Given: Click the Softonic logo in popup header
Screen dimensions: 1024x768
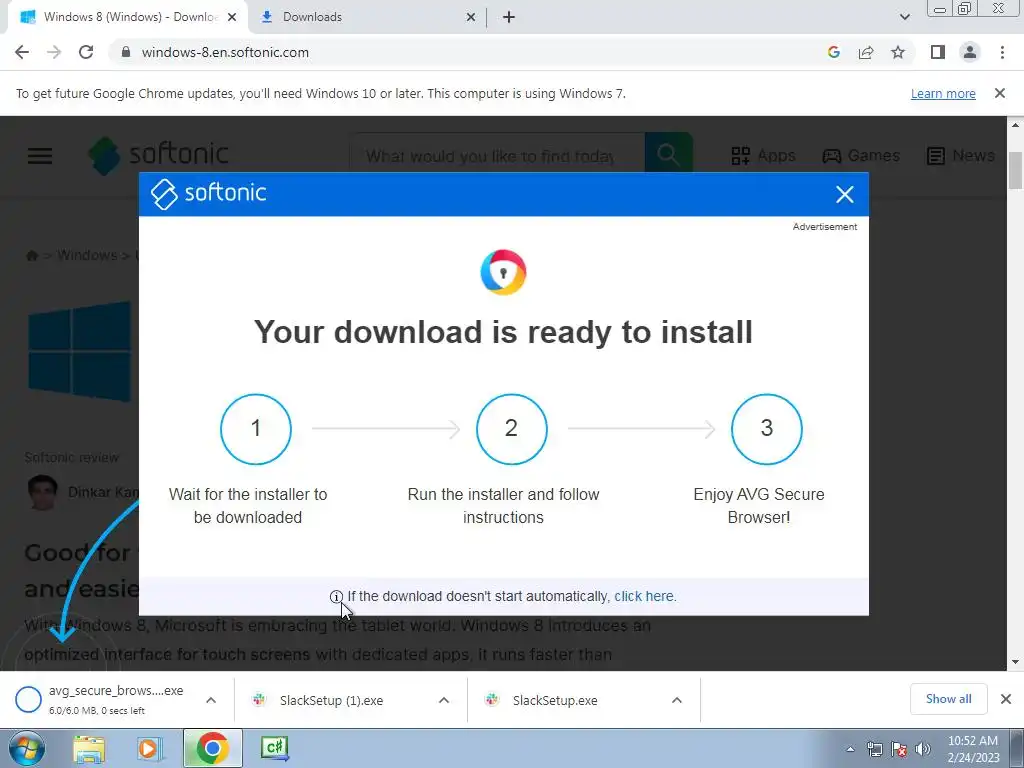Looking at the screenshot, I should (208, 194).
